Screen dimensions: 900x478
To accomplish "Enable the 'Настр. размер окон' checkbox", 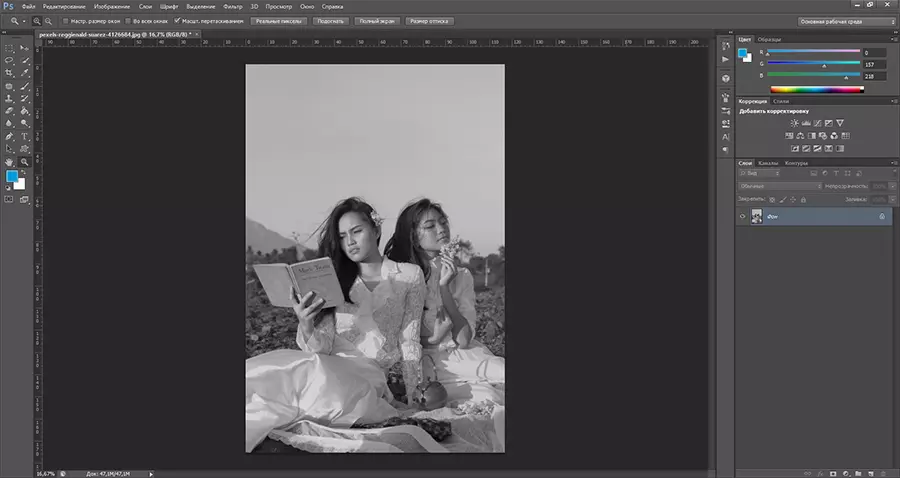I will click(x=66, y=20).
